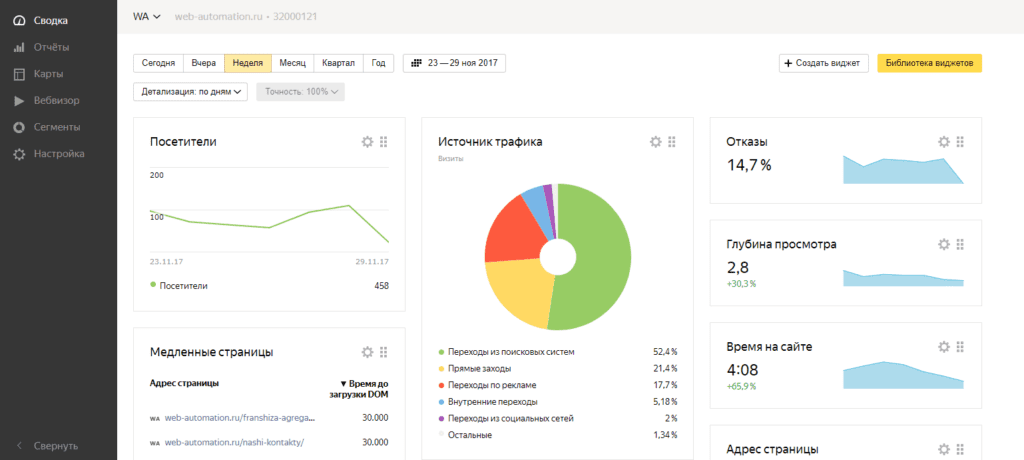Click Библиотека виджетов button
Screen dimensions: 1024x460
(929, 63)
